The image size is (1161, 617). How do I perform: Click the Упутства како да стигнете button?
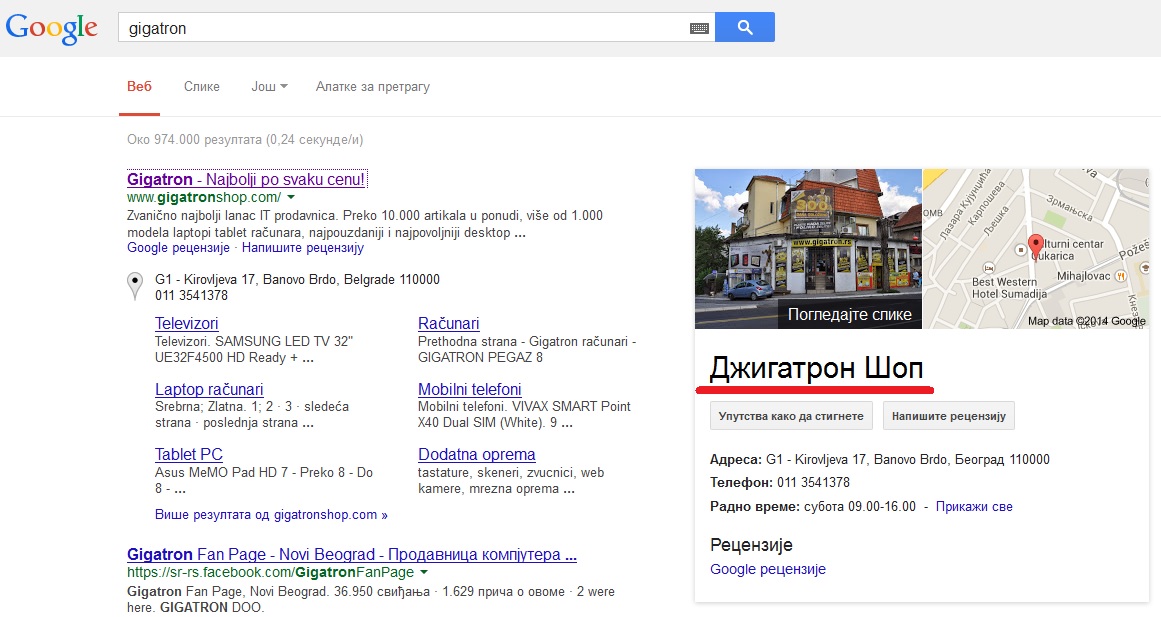pyautogui.click(x=791, y=416)
